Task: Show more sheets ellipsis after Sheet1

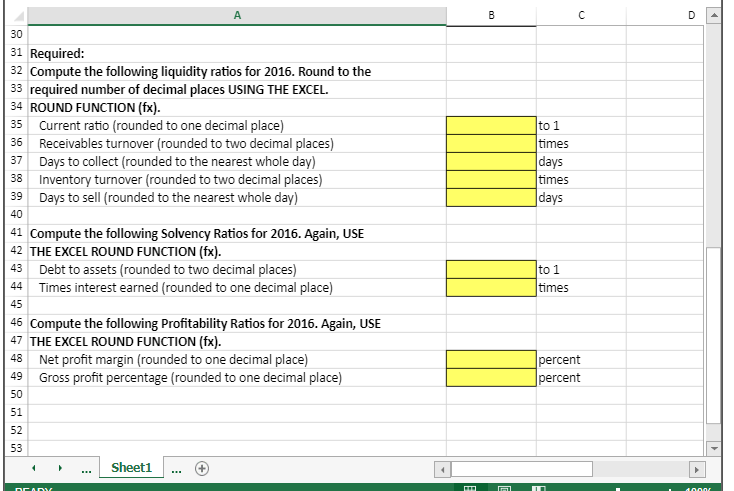Action: [x=176, y=469]
